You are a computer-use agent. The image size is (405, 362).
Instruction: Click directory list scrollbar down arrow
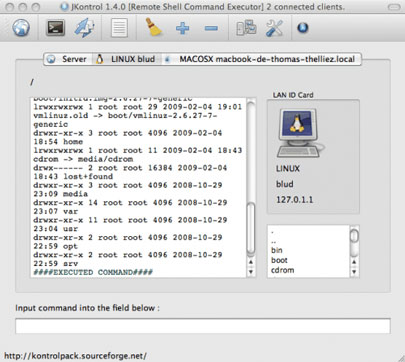[x=354, y=272]
